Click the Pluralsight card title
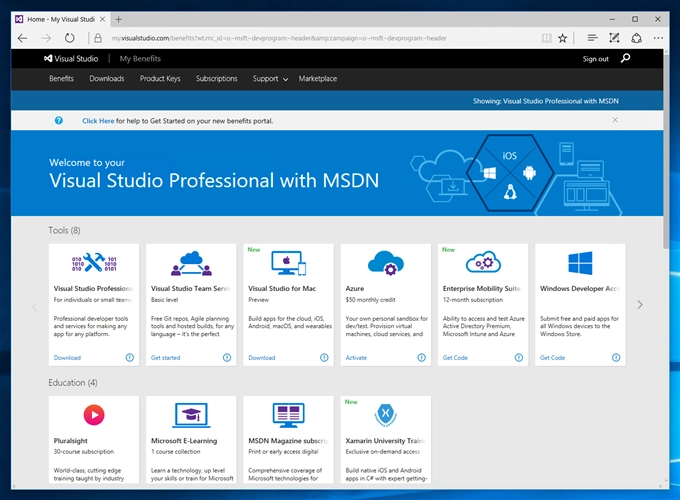The width and height of the screenshot is (680, 500). click(x=70, y=441)
